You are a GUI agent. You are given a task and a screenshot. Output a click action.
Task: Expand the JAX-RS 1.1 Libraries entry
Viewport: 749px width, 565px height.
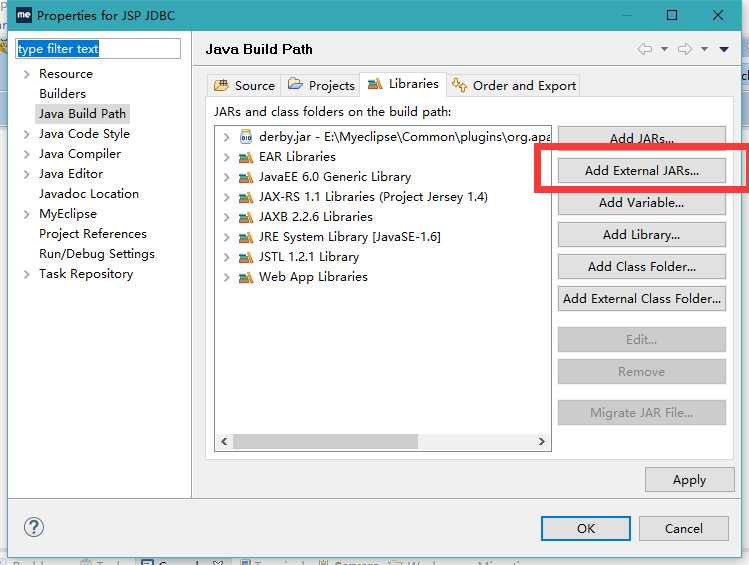click(x=226, y=197)
